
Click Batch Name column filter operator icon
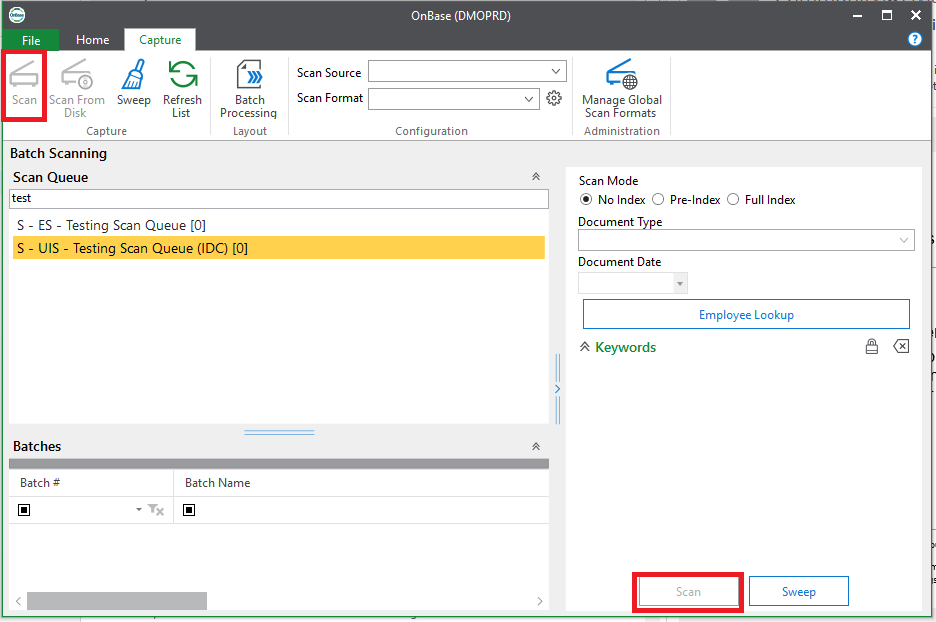[x=189, y=510]
